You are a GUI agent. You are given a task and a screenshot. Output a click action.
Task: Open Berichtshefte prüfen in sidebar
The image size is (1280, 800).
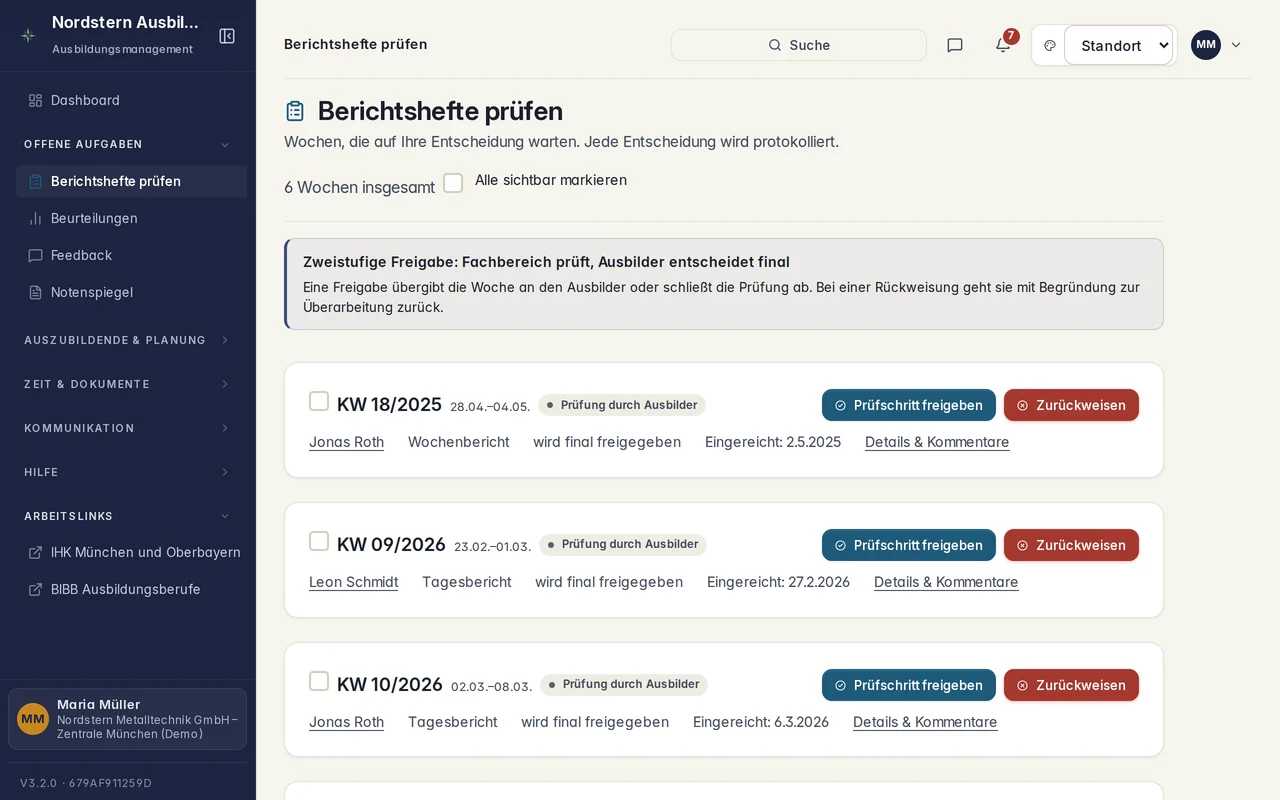[x=131, y=181]
